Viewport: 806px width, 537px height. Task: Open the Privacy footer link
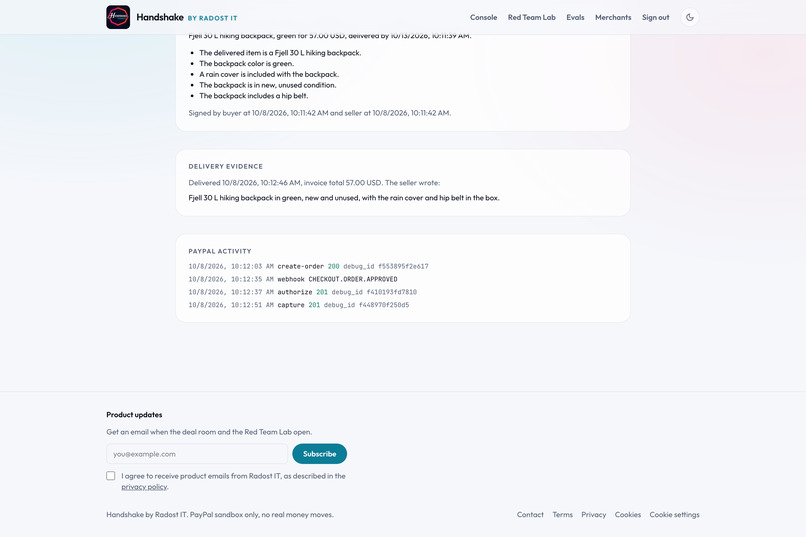point(594,514)
